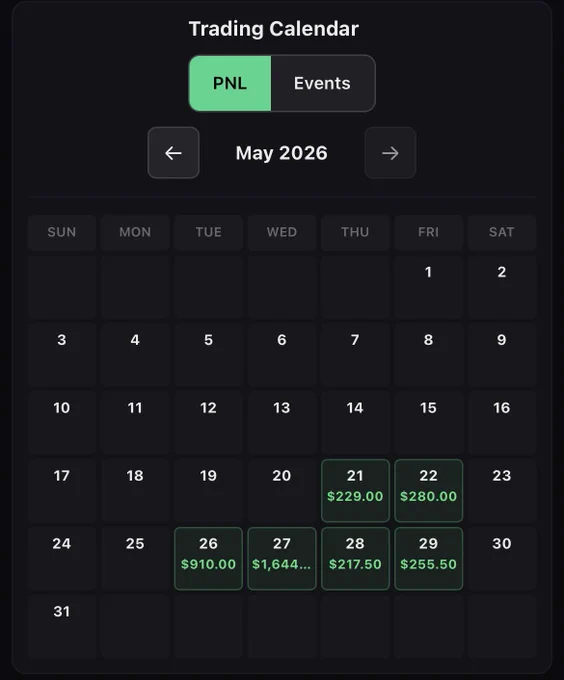564x680 pixels.
Task: Select May 28 with $217.50 profit
Action: coord(355,559)
